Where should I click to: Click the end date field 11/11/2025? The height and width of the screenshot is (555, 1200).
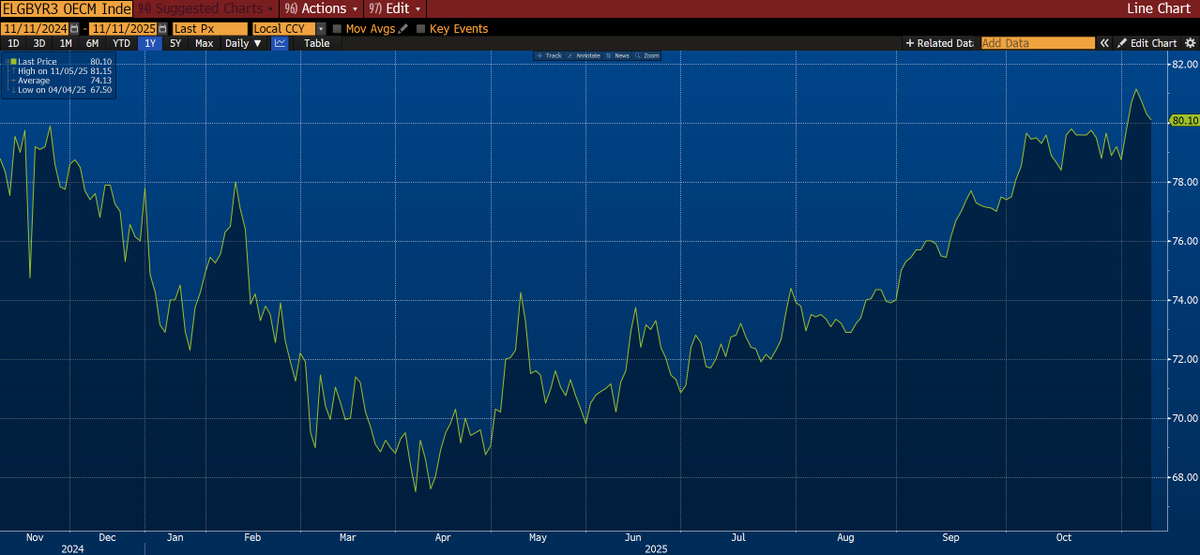click(x=125, y=29)
